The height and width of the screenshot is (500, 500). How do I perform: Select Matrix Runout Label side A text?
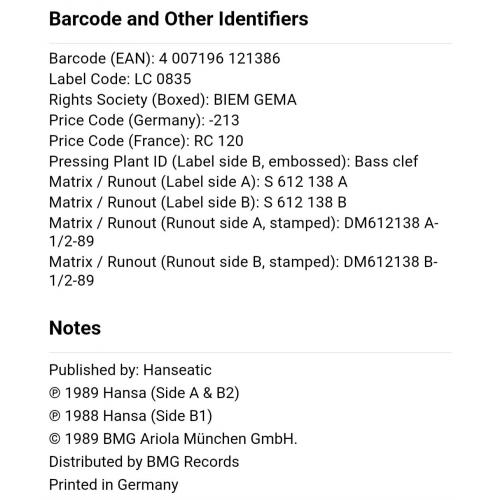(198, 182)
